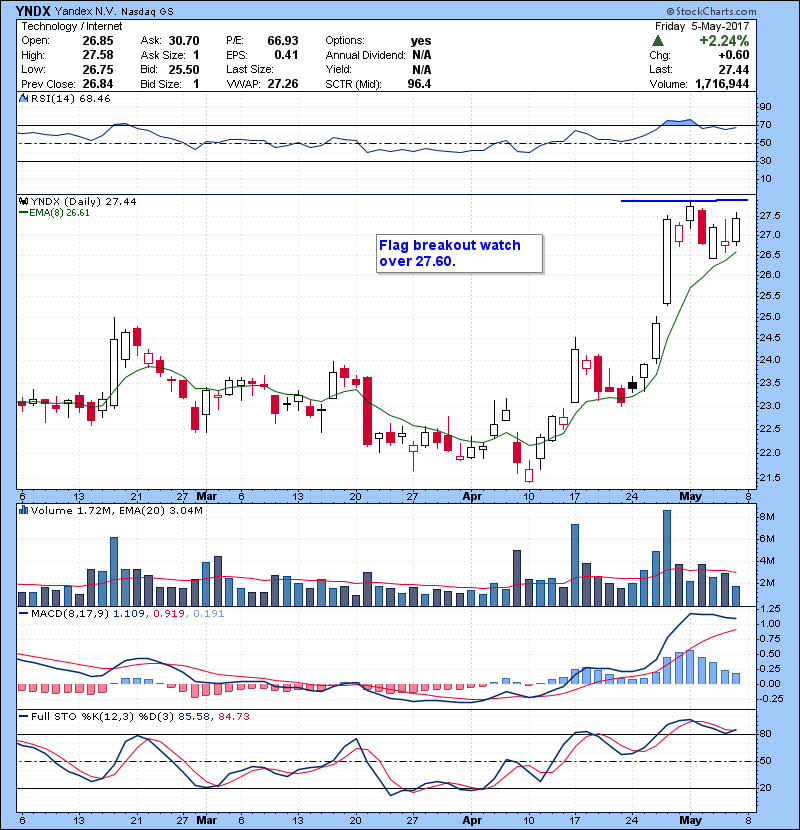Click the Annual Dividend N/A value
Screen dimensions: 800x830
point(421,55)
